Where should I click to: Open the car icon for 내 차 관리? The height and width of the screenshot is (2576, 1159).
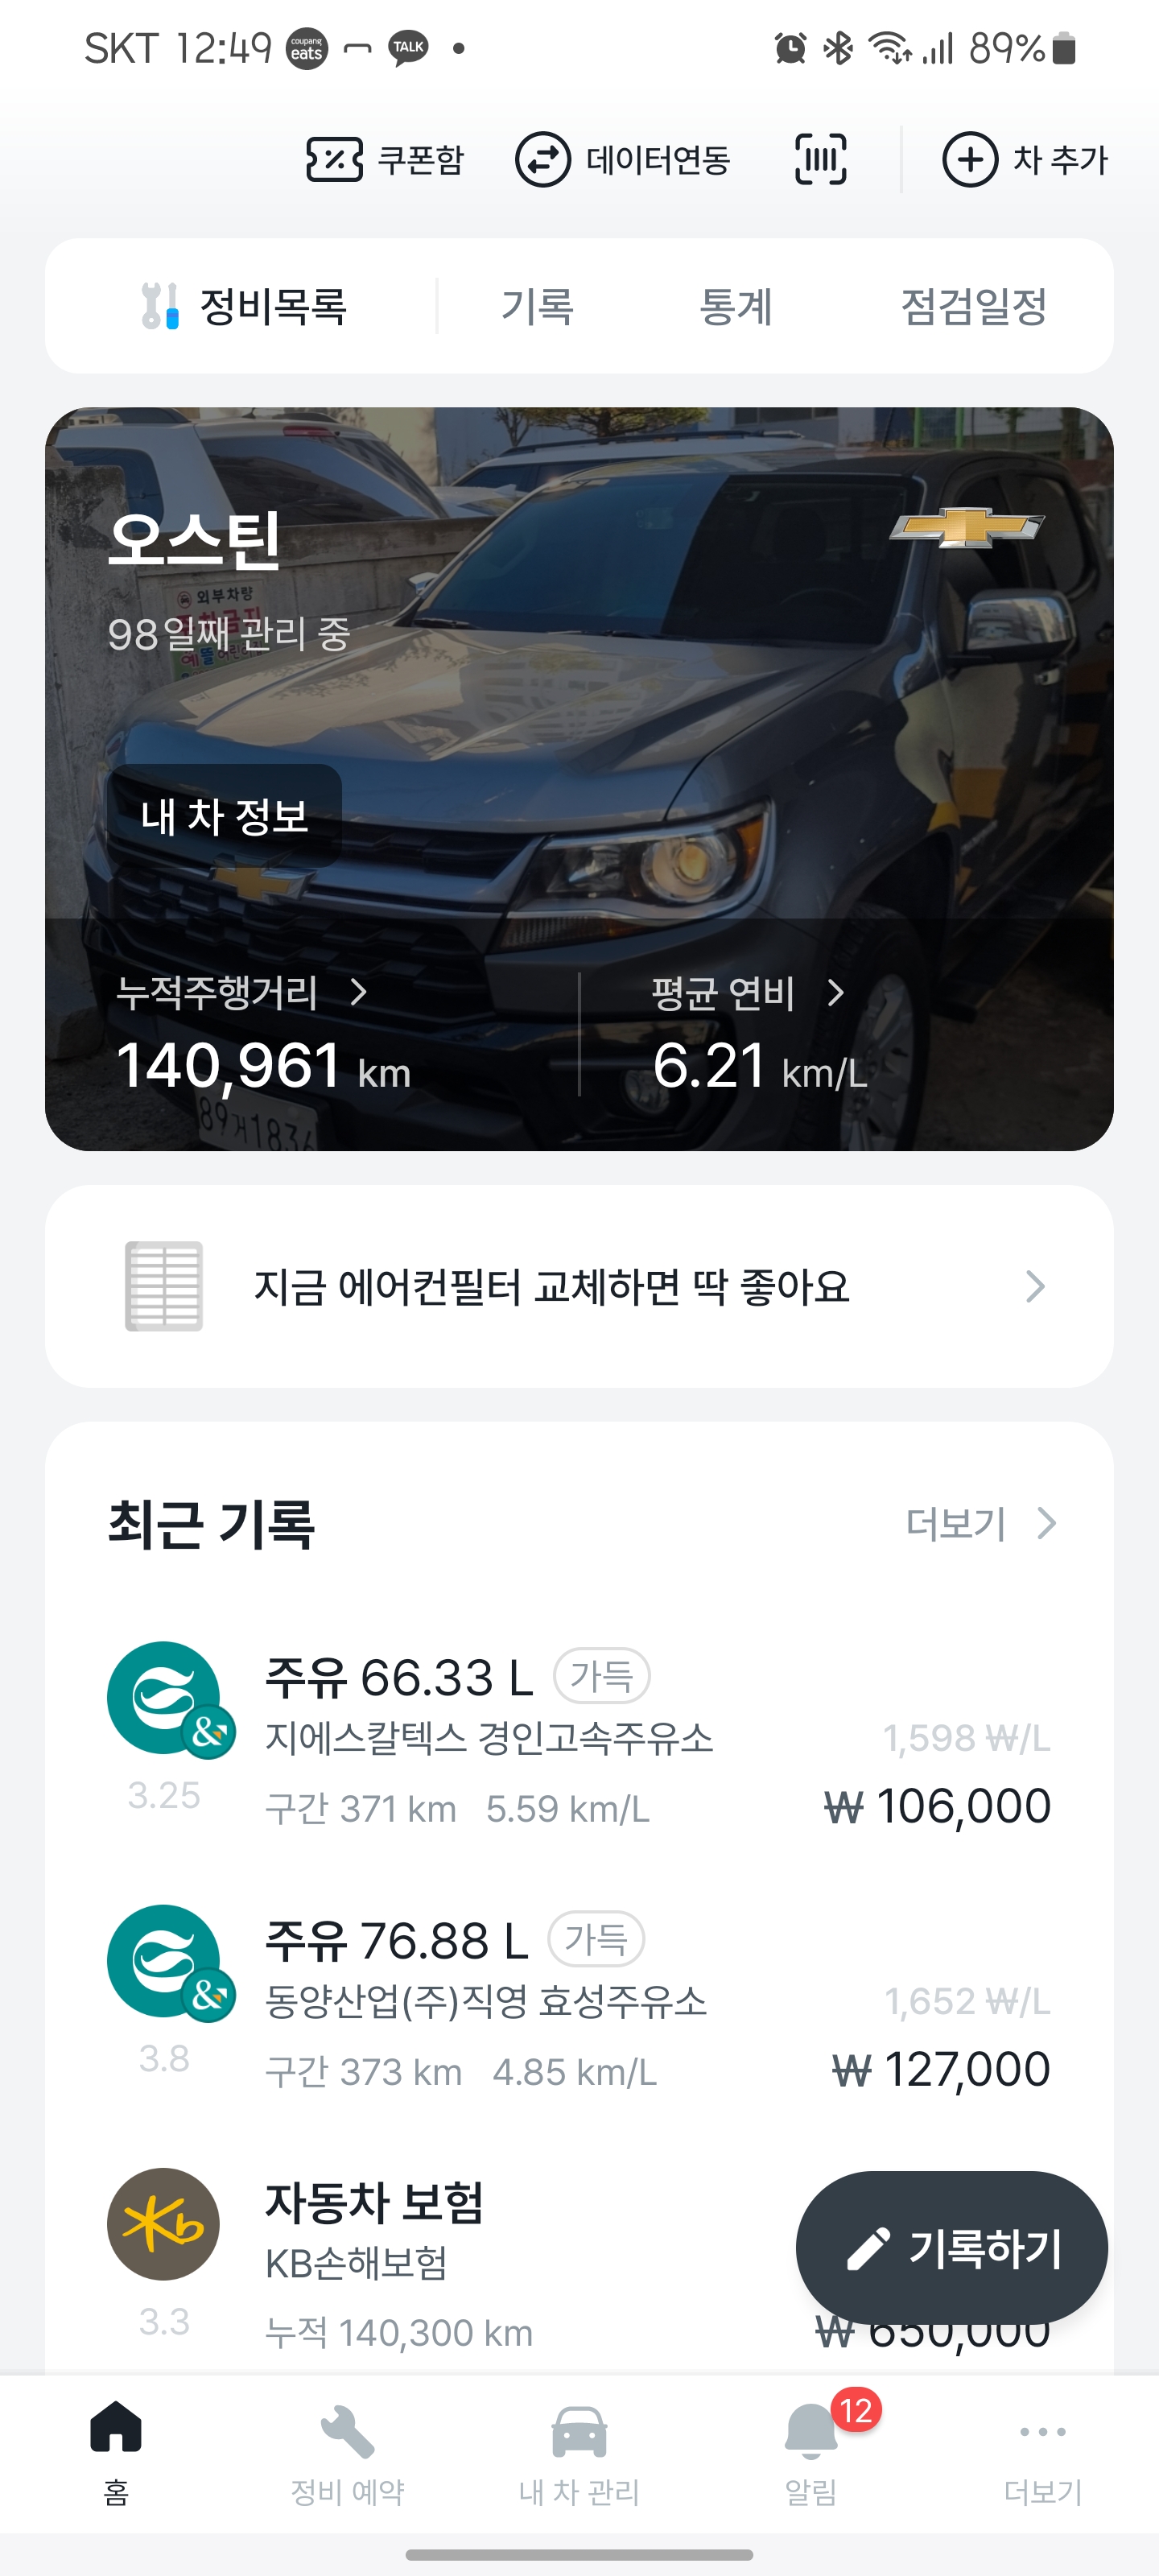click(x=579, y=2433)
